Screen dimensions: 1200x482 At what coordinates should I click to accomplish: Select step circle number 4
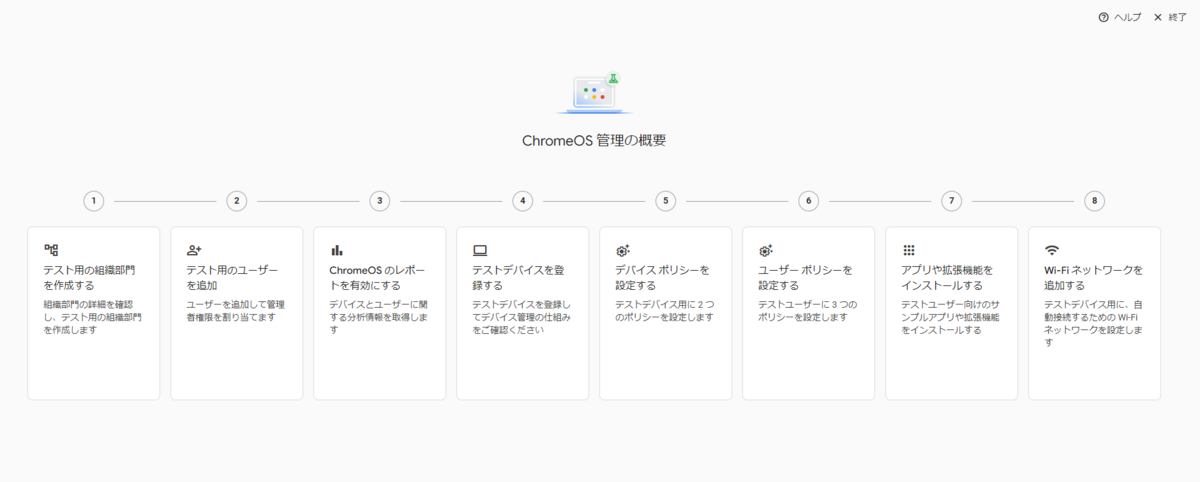pyautogui.click(x=523, y=201)
